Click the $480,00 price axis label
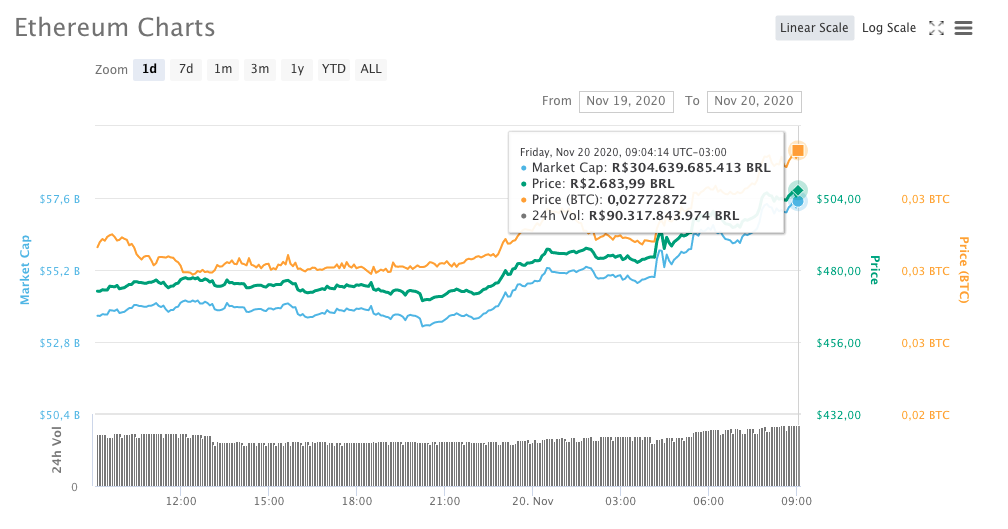 [838, 271]
